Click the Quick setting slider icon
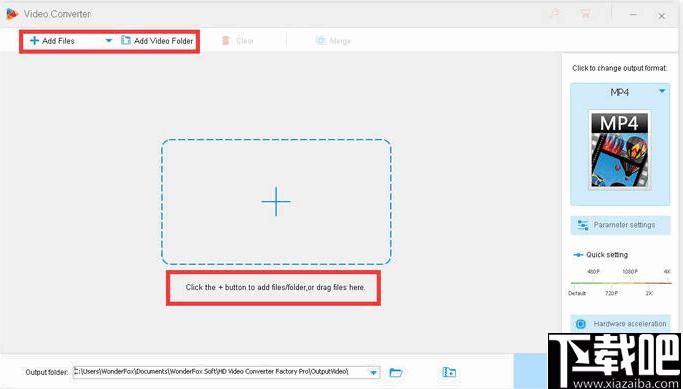The height and width of the screenshot is (389, 683). [x=578, y=255]
